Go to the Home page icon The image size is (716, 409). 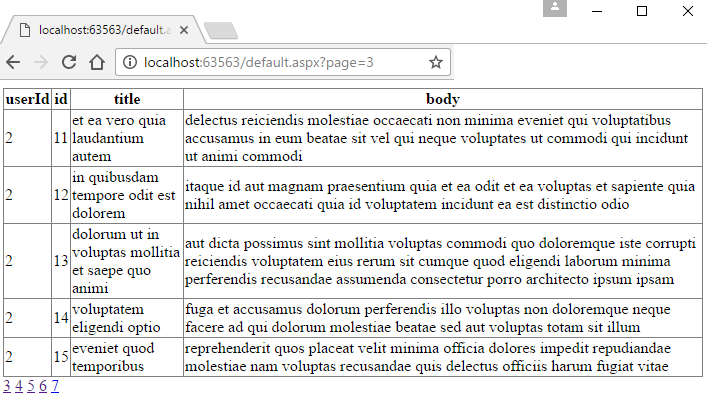[x=97, y=62]
